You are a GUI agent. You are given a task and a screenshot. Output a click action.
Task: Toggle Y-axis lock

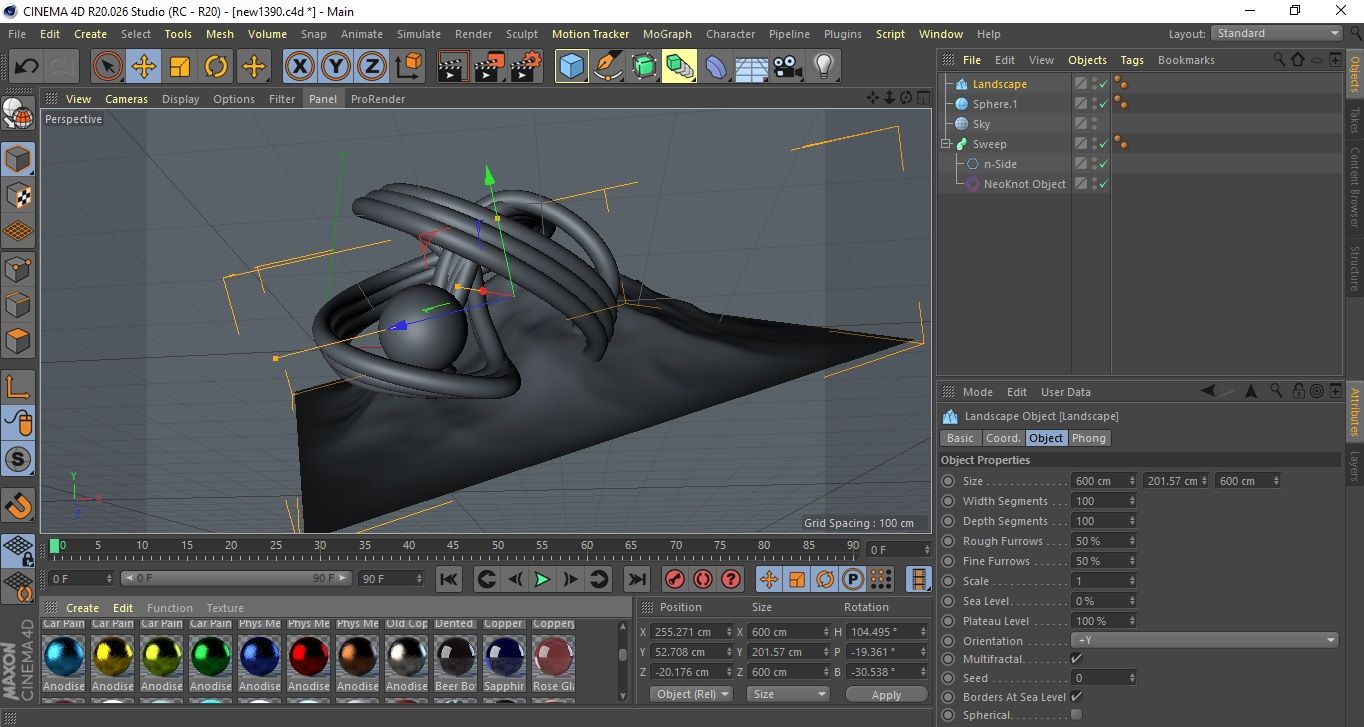335,67
